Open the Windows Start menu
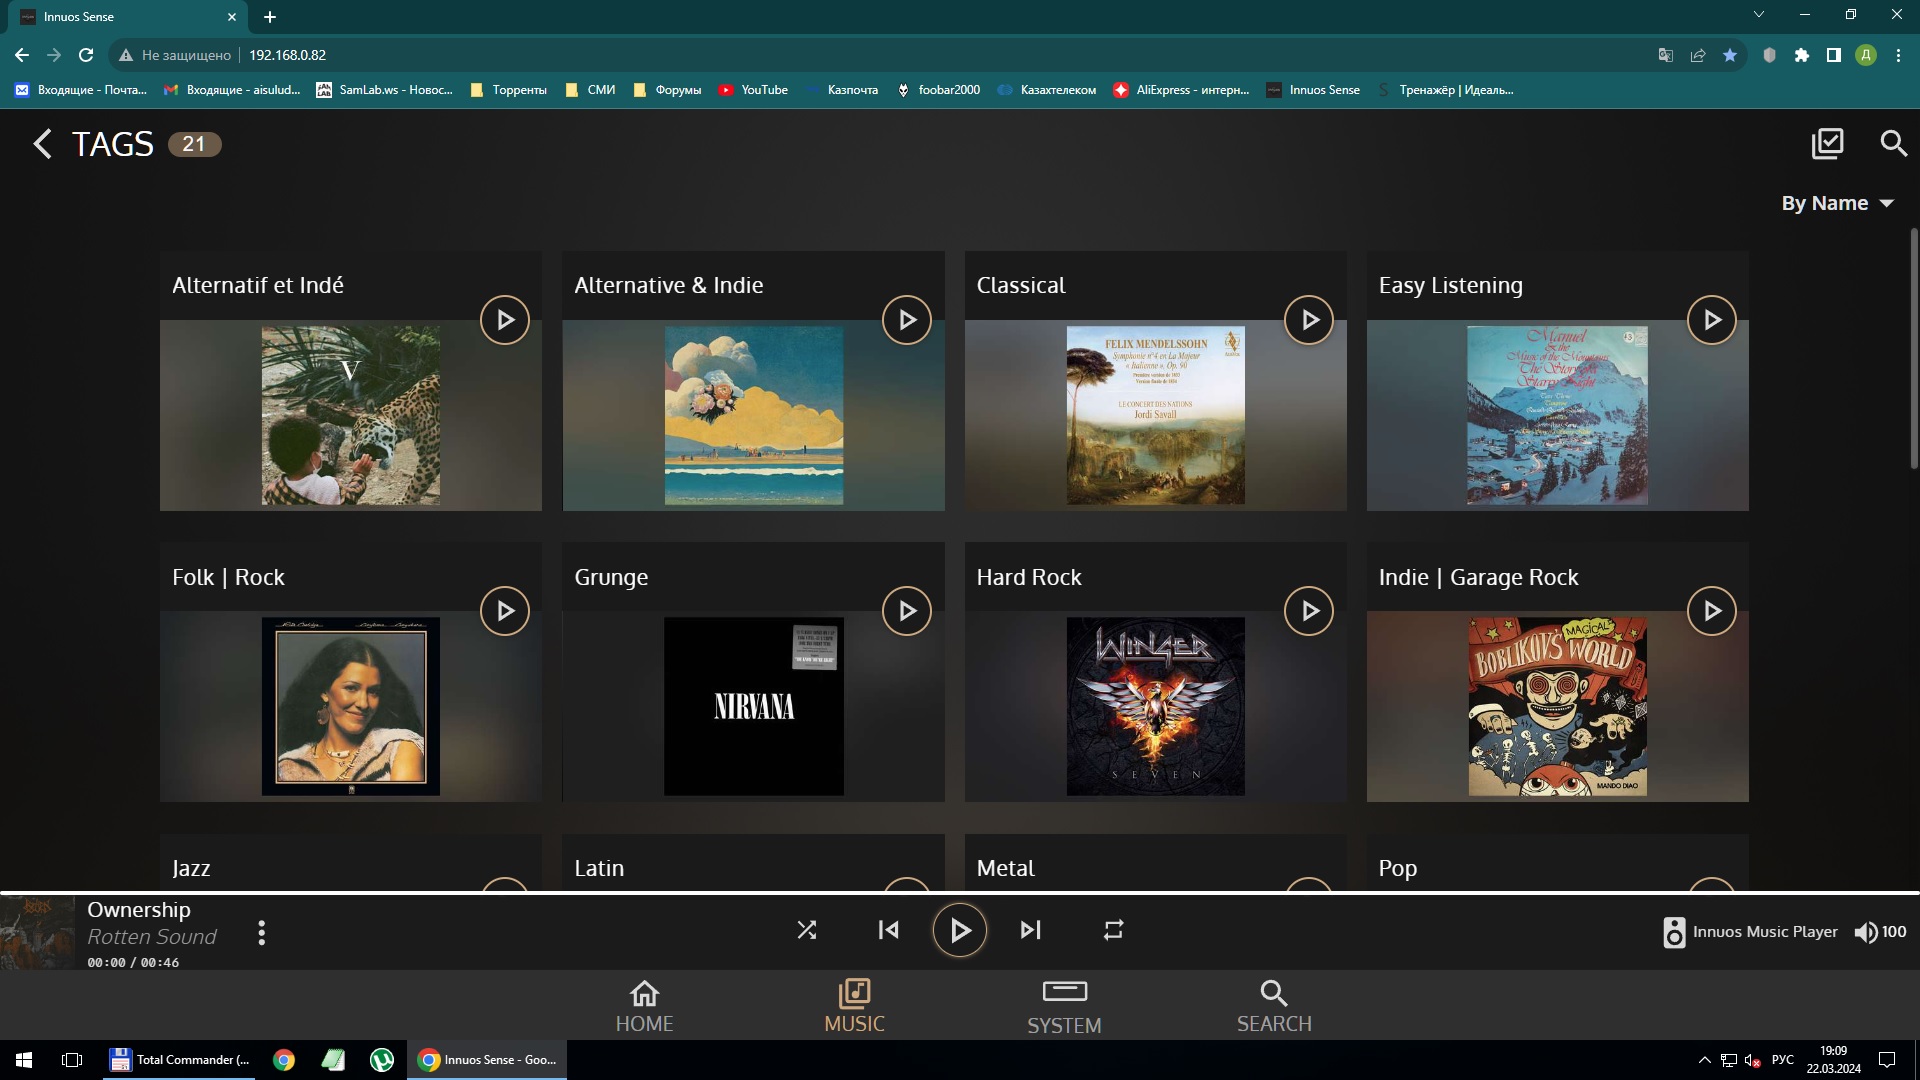Viewport: 1920px width, 1080px height. (x=24, y=1060)
